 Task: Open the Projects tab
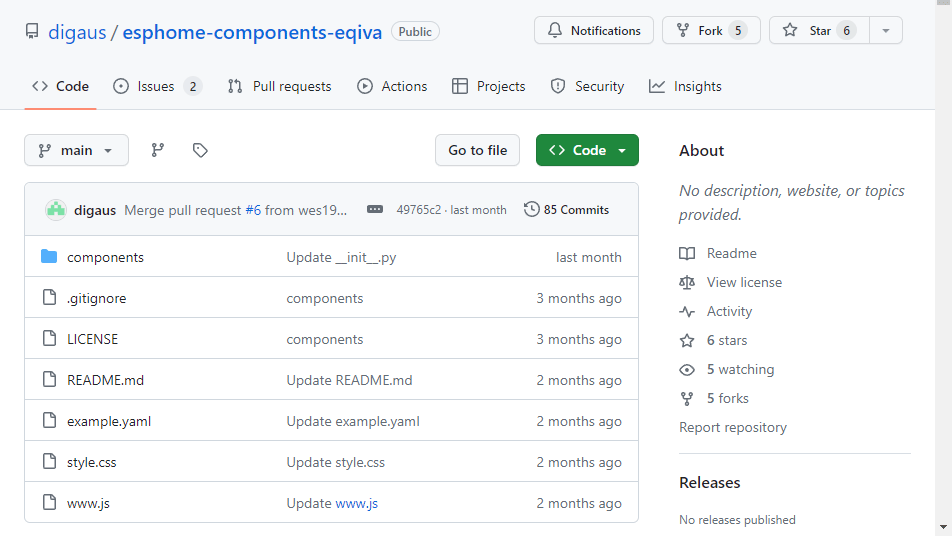click(489, 86)
